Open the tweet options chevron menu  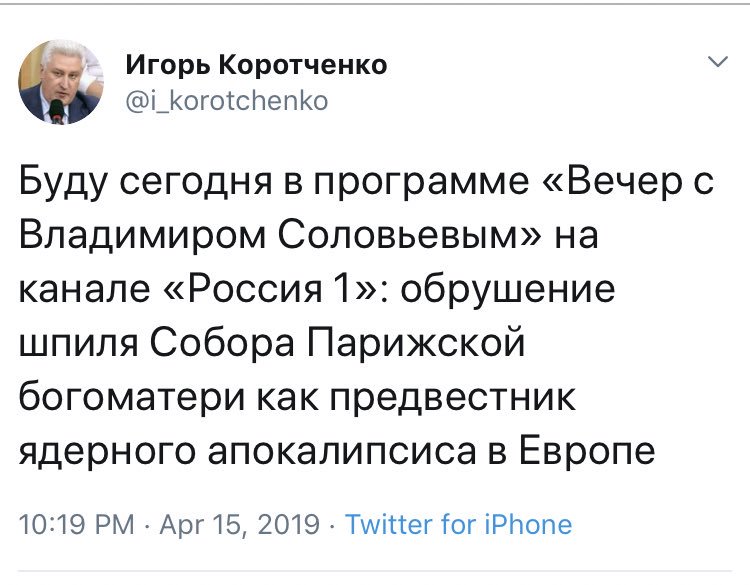(x=717, y=63)
